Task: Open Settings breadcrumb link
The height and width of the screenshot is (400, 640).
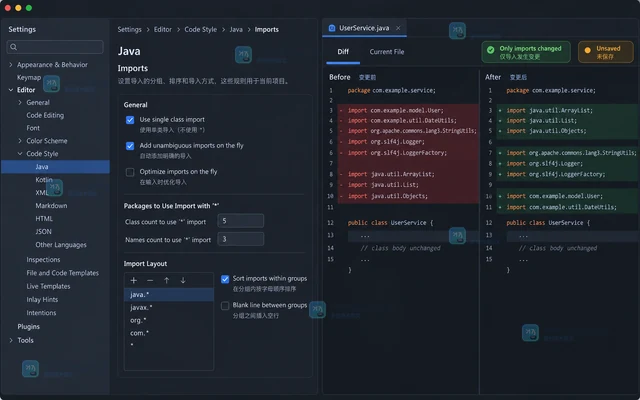Action: [x=129, y=29]
